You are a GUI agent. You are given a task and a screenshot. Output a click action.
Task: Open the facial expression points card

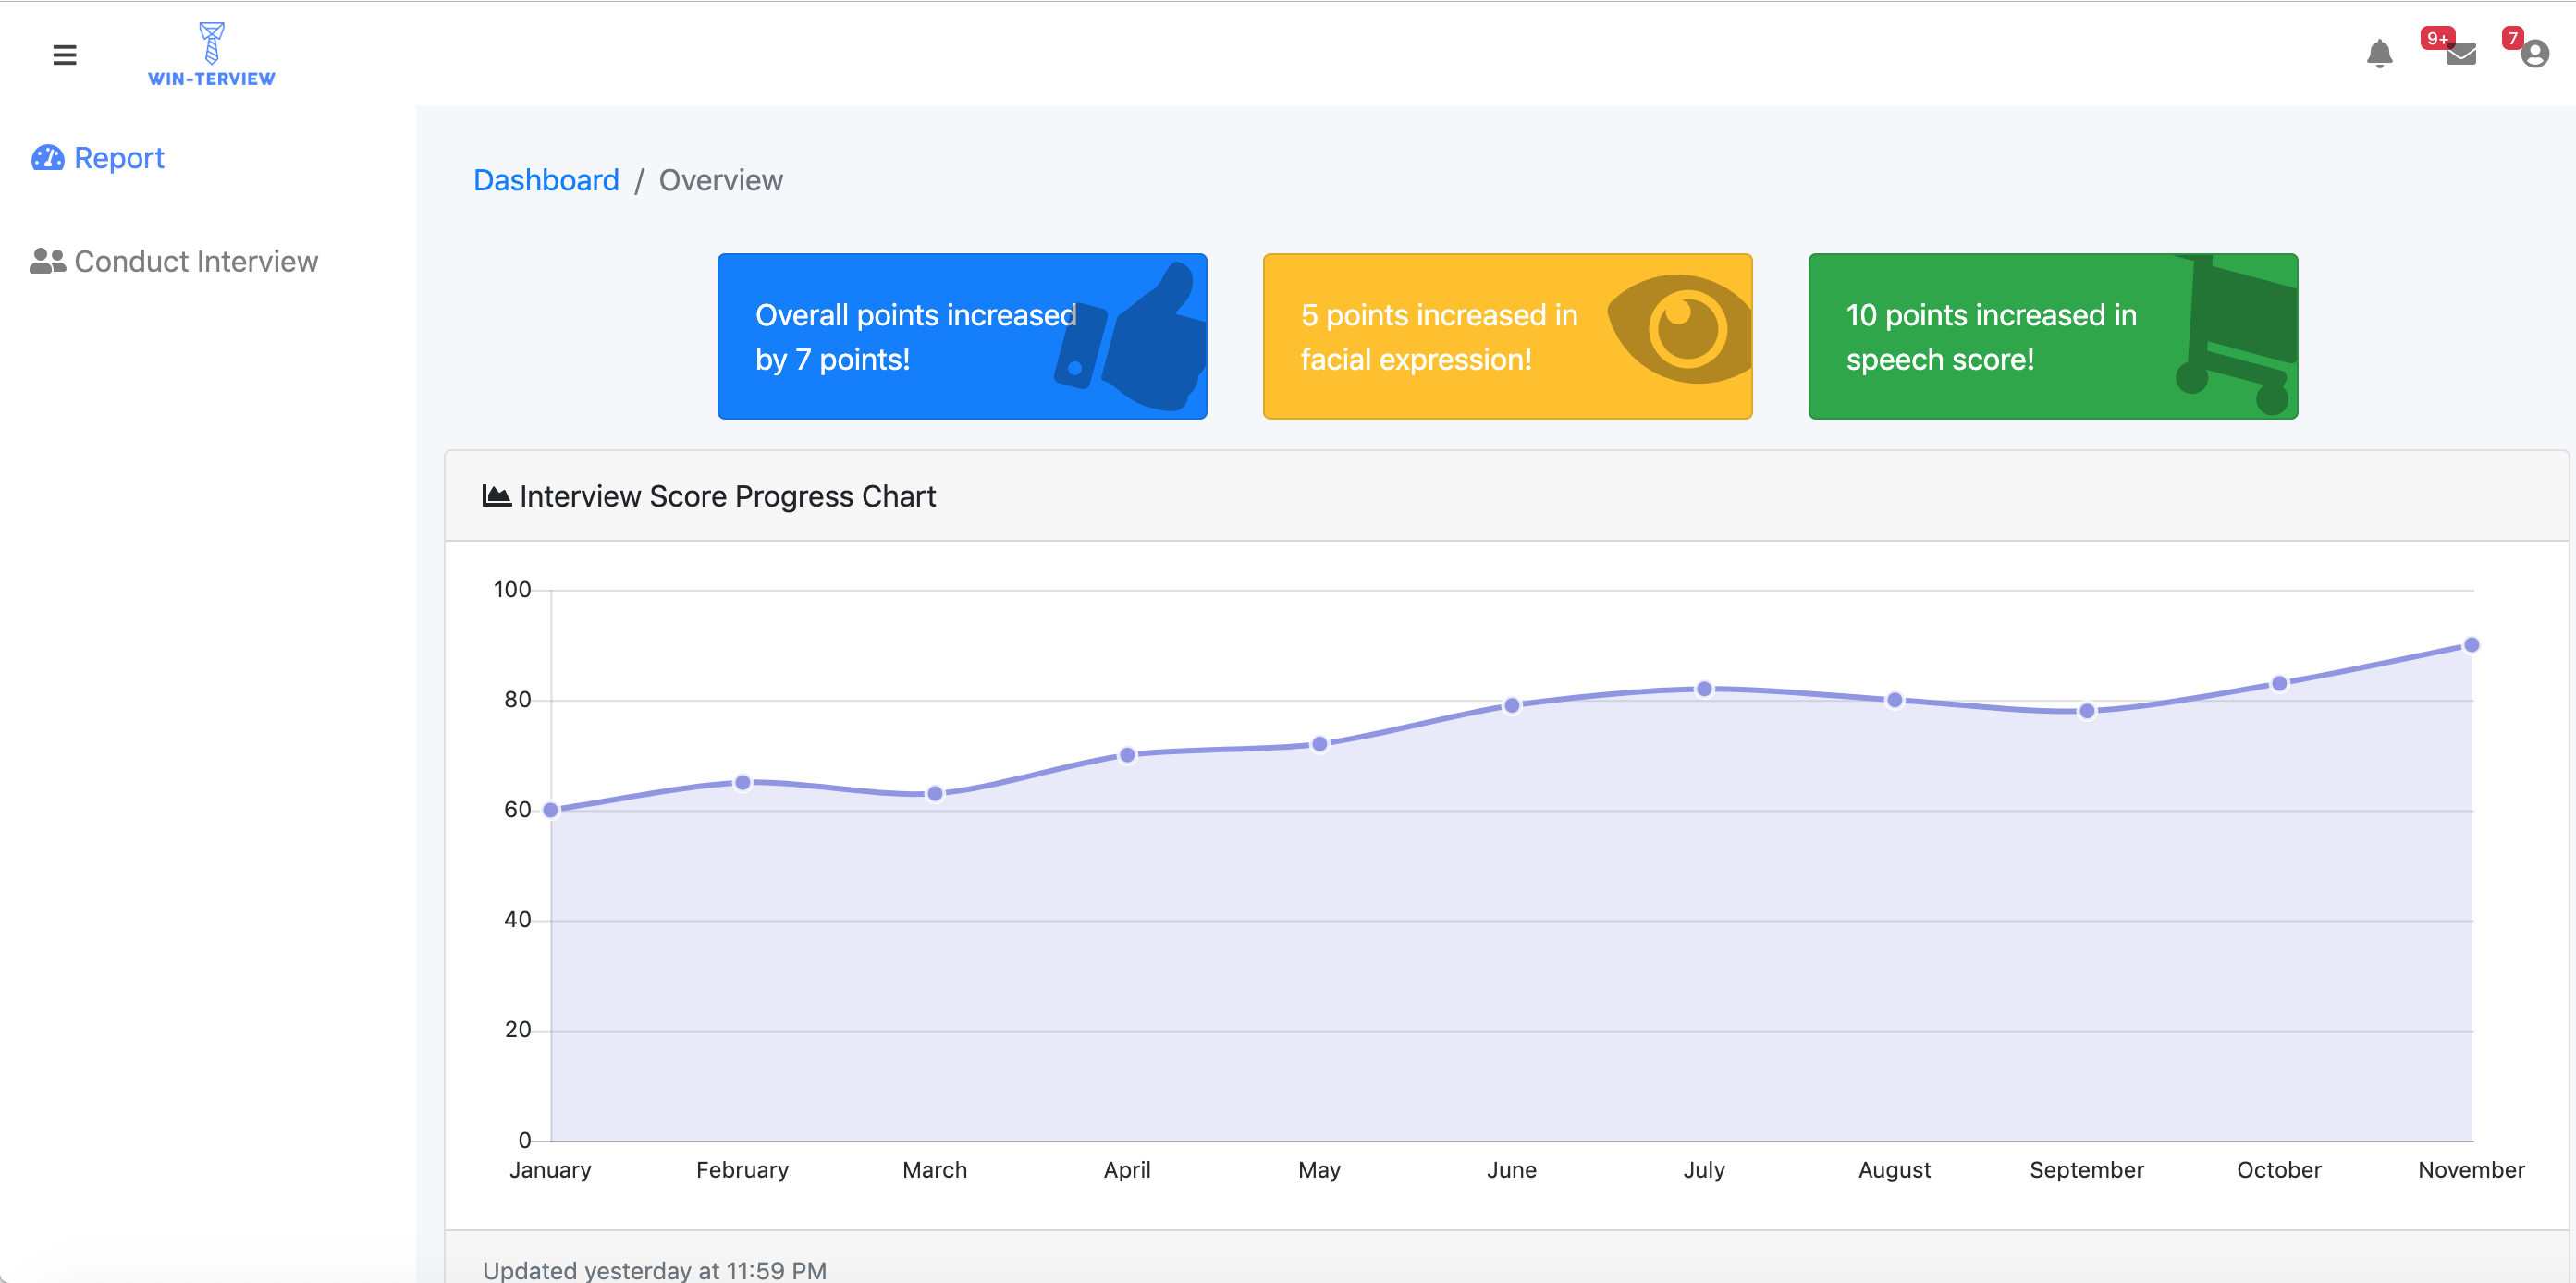pyautogui.click(x=1440, y=336)
